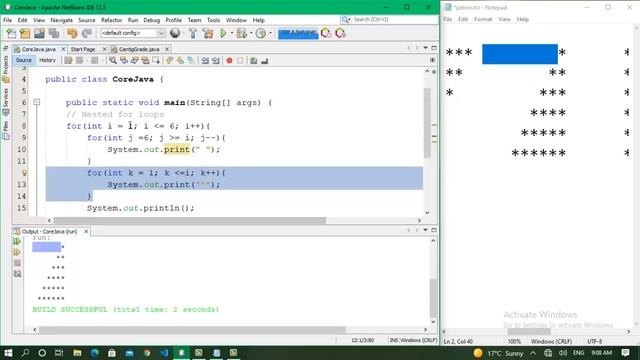Viewport: 640px width, 360px height.
Task: Open the Services side panel
Action: tap(6, 102)
